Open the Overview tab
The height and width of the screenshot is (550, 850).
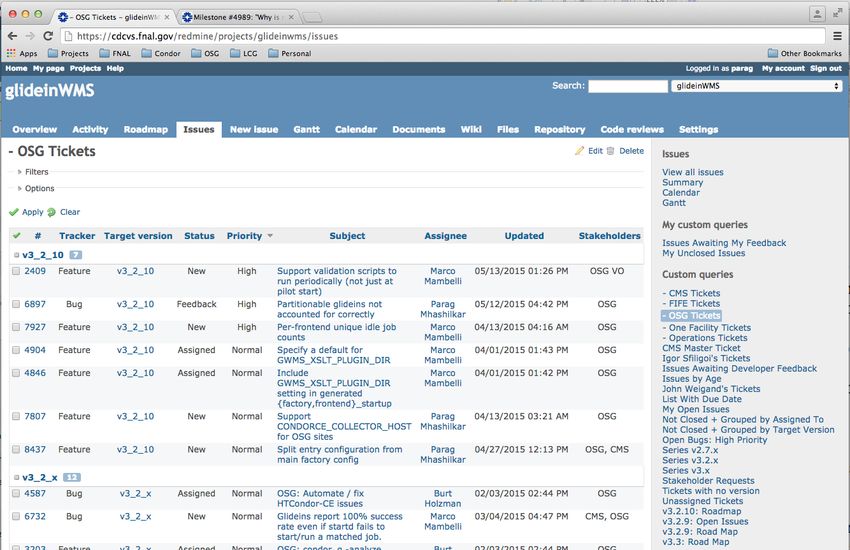pos(35,130)
